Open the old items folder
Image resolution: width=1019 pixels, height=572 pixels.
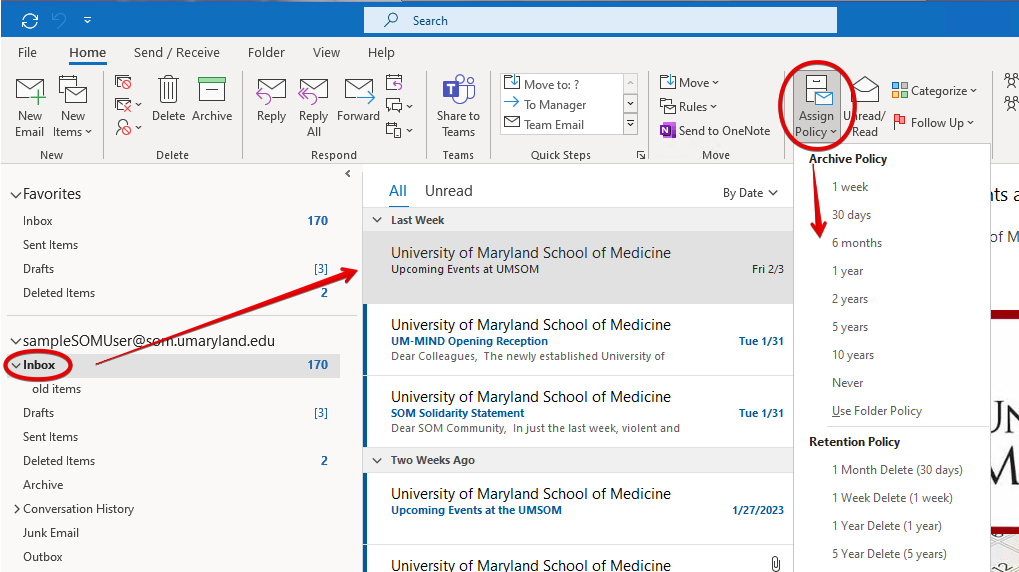click(56, 389)
